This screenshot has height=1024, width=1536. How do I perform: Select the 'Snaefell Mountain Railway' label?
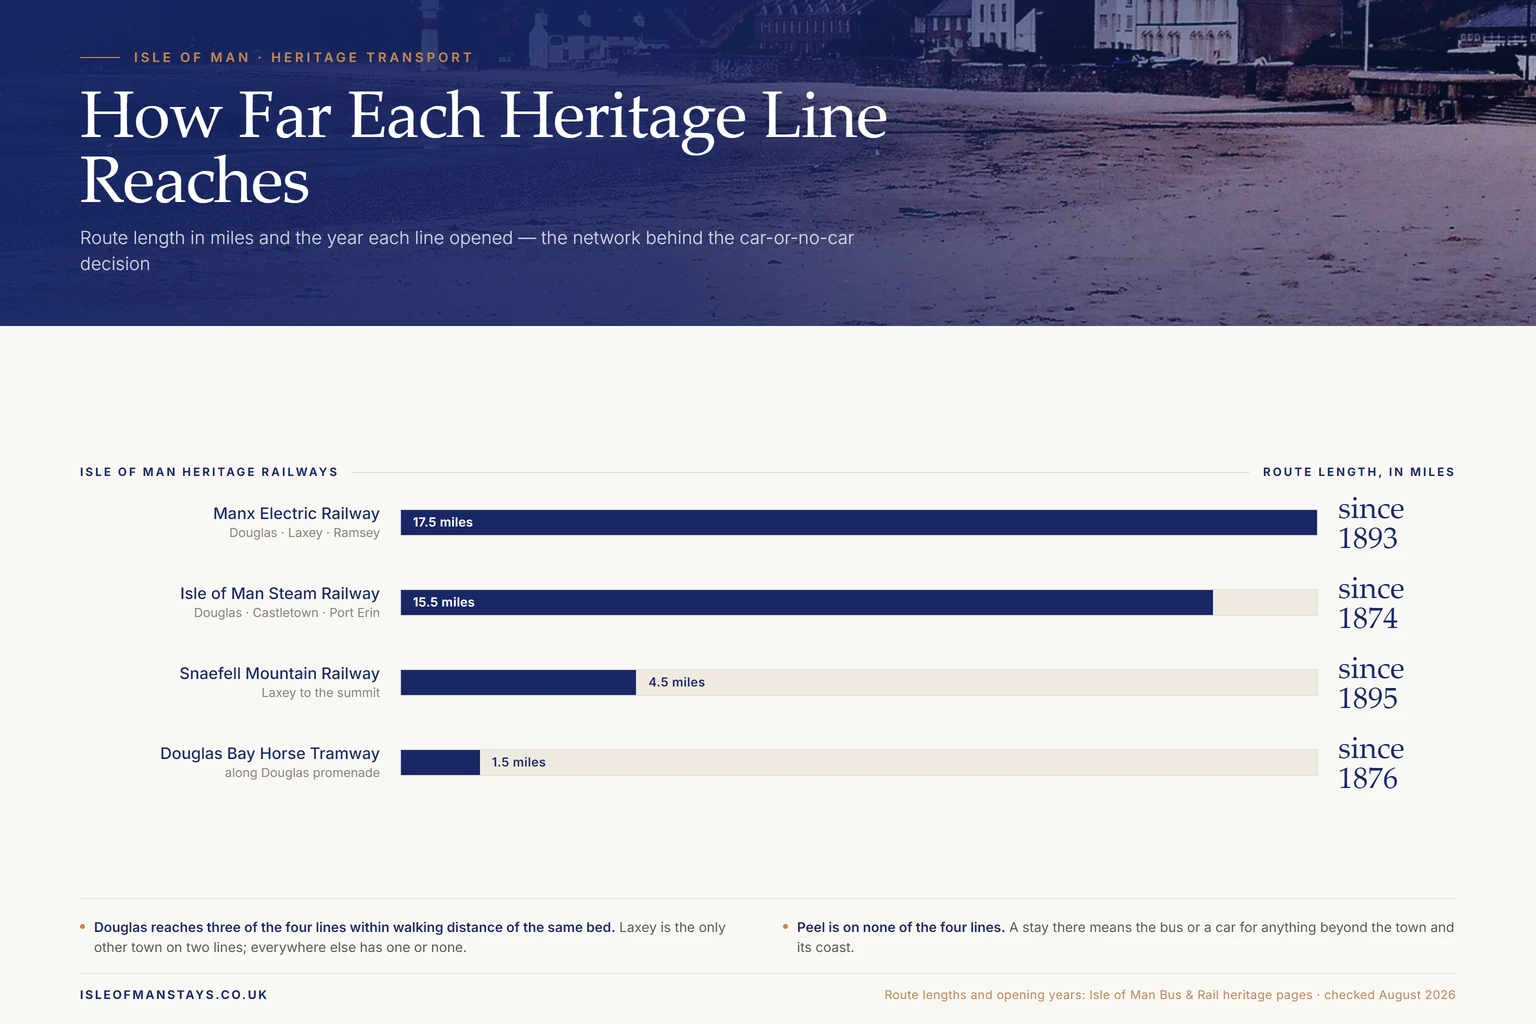pos(280,673)
